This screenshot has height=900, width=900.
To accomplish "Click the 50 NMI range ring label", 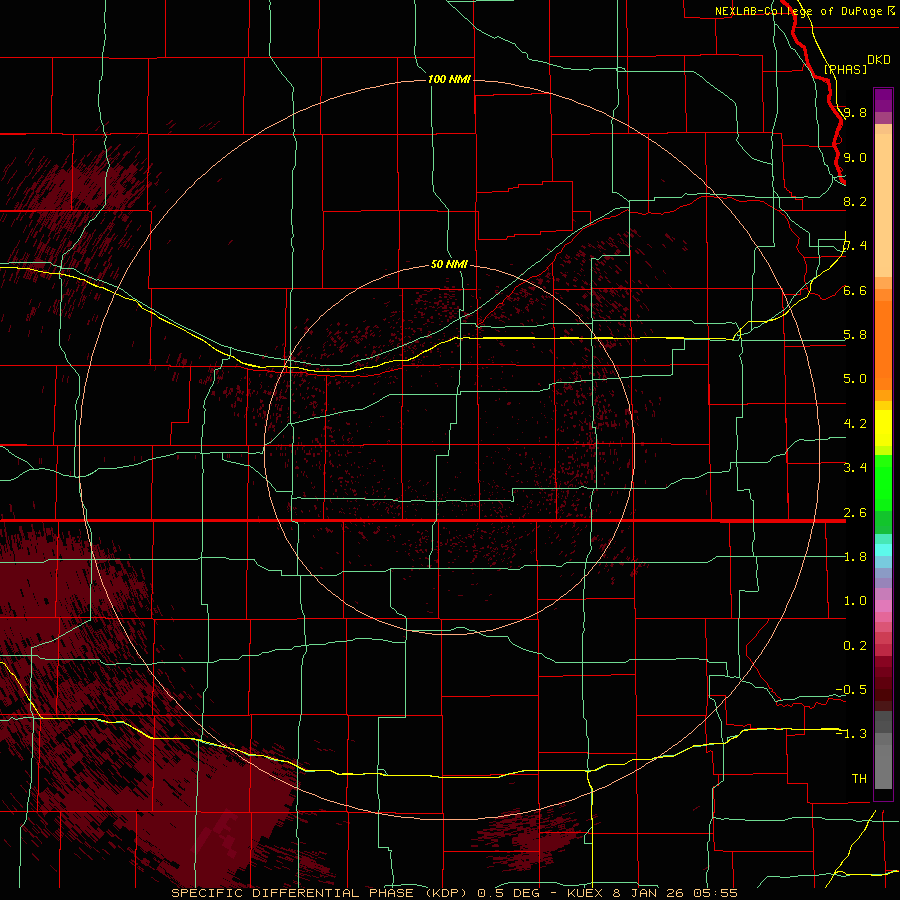I will tap(449, 264).
